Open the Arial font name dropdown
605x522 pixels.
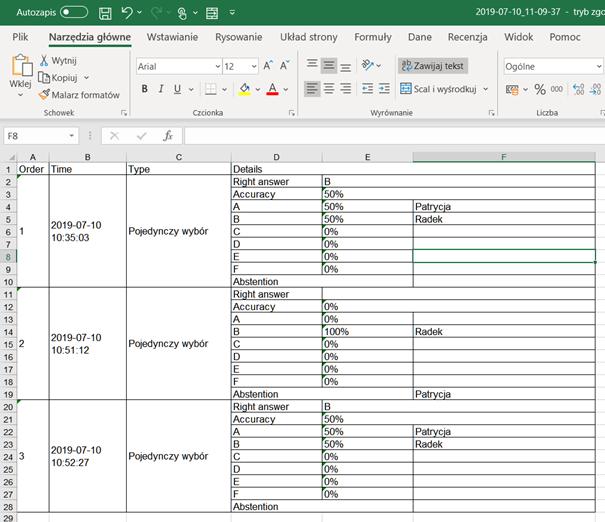pos(218,67)
